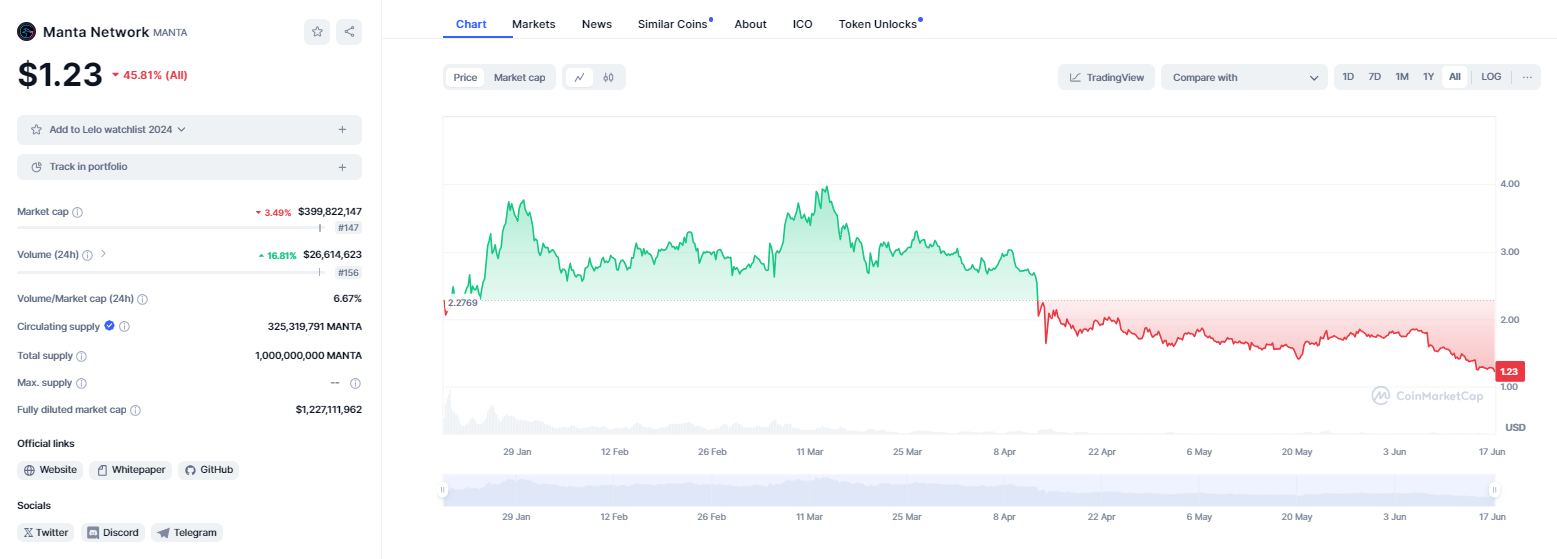Set chart range to 7D
This screenshot has width=1557, height=559.
1375,77
